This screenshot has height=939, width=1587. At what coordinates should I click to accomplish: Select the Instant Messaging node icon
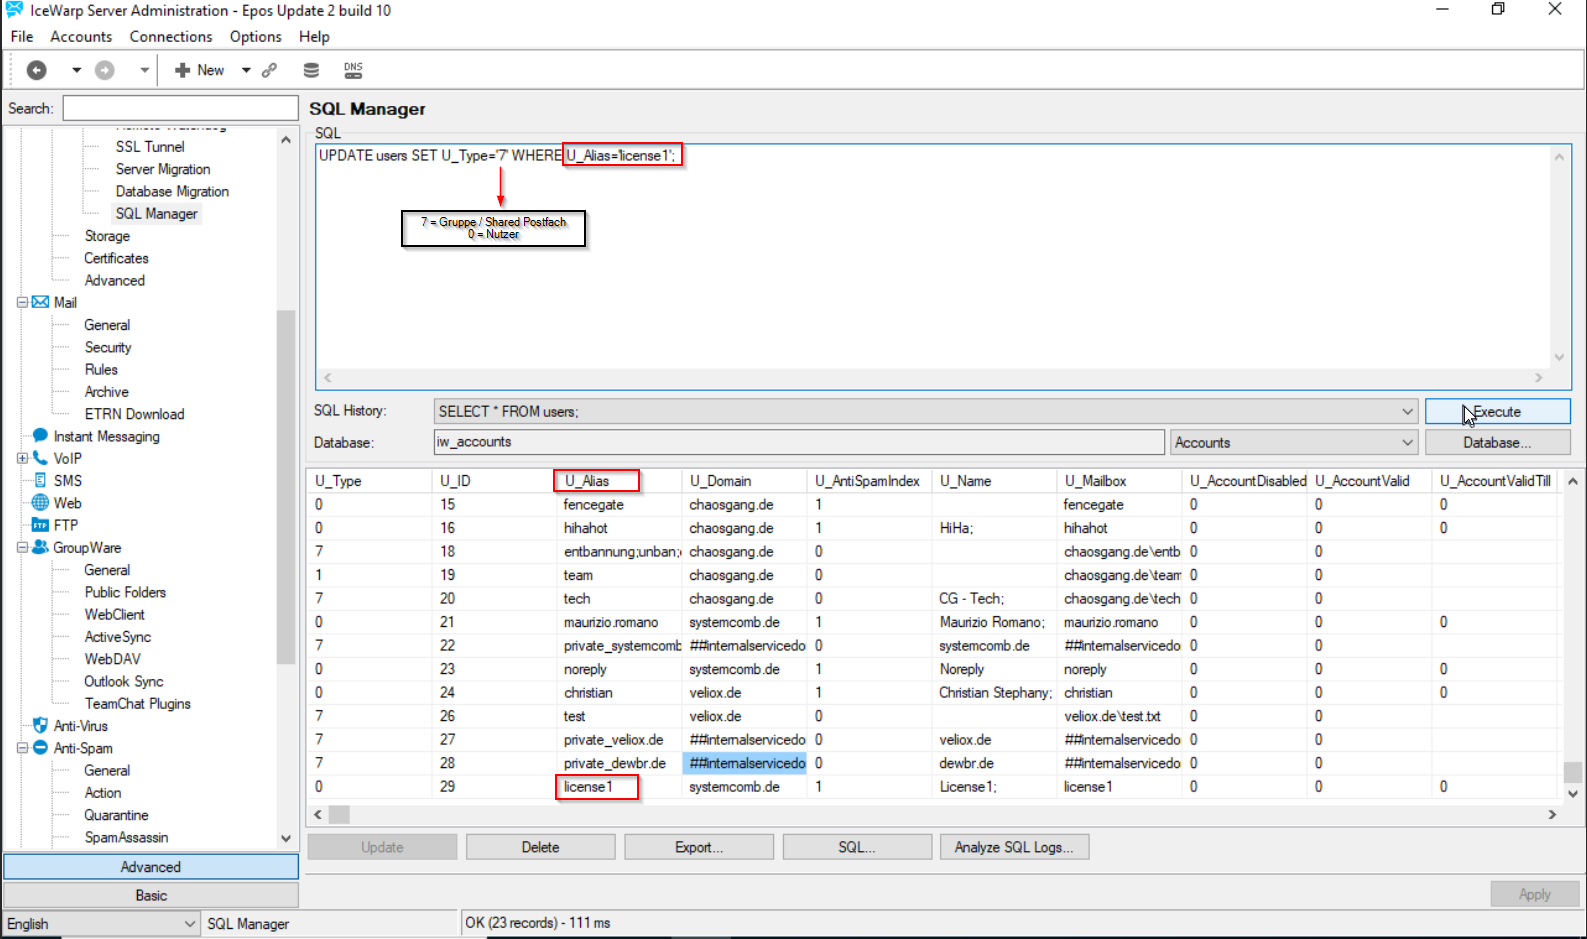(40, 436)
